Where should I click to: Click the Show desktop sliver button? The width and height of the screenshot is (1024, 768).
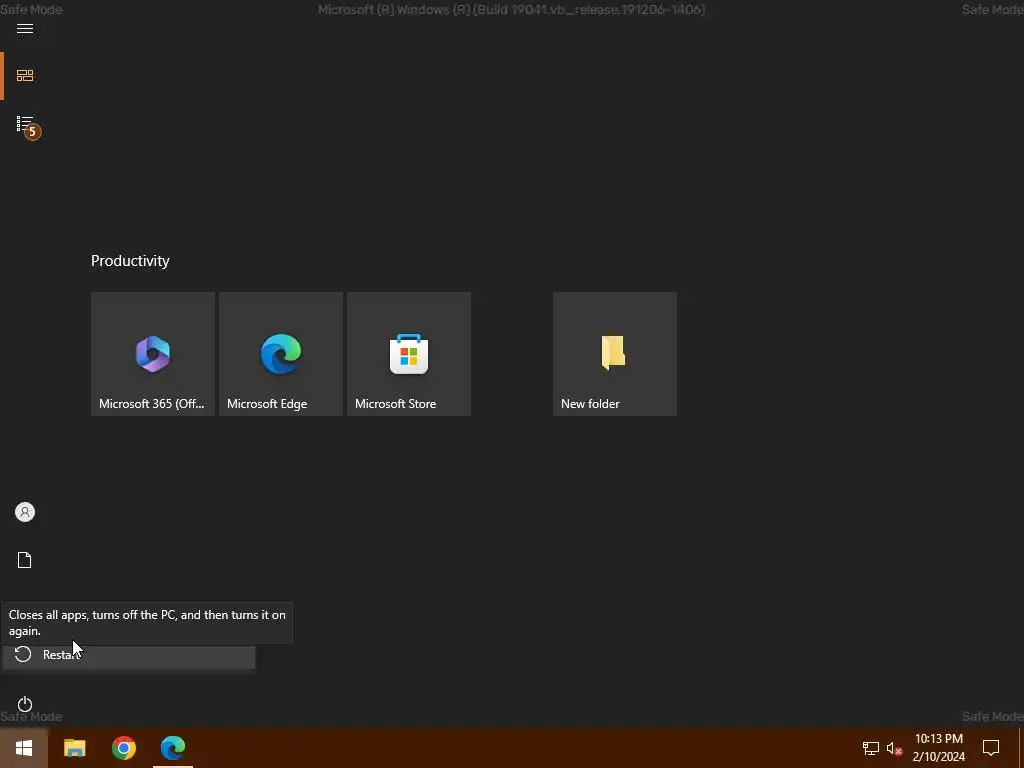(x=1021, y=748)
